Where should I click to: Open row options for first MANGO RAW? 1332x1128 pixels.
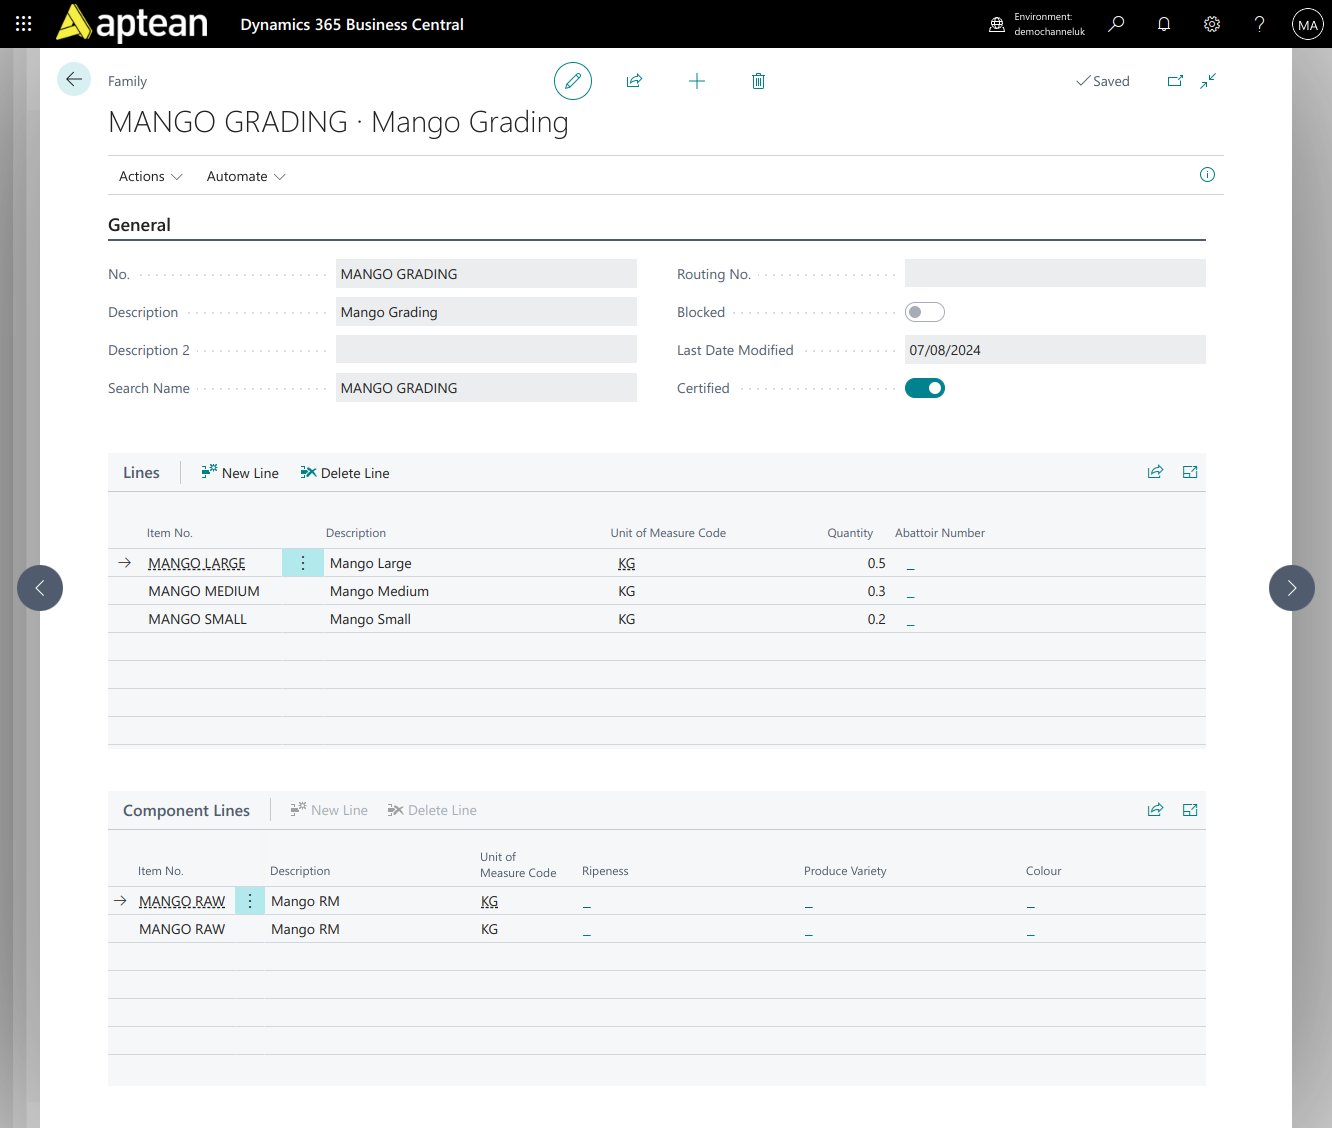coord(250,901)
